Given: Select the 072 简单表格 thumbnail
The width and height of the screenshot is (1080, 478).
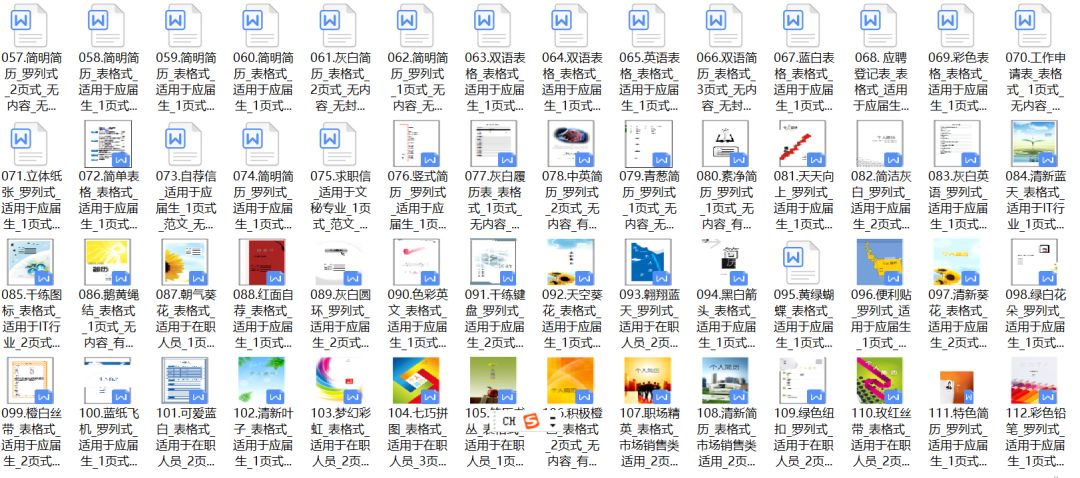Looking at the screenshot, I should [x=107, y=144].
